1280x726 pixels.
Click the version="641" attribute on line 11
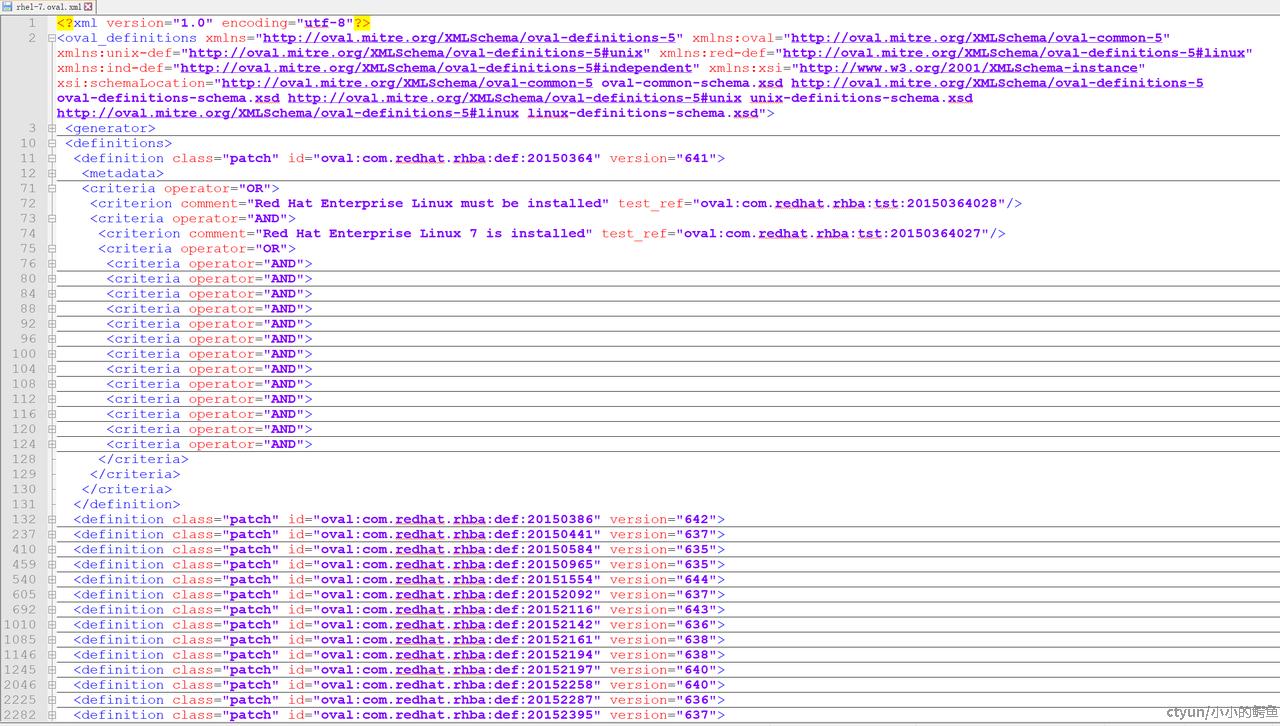click(x=663, y=158)
